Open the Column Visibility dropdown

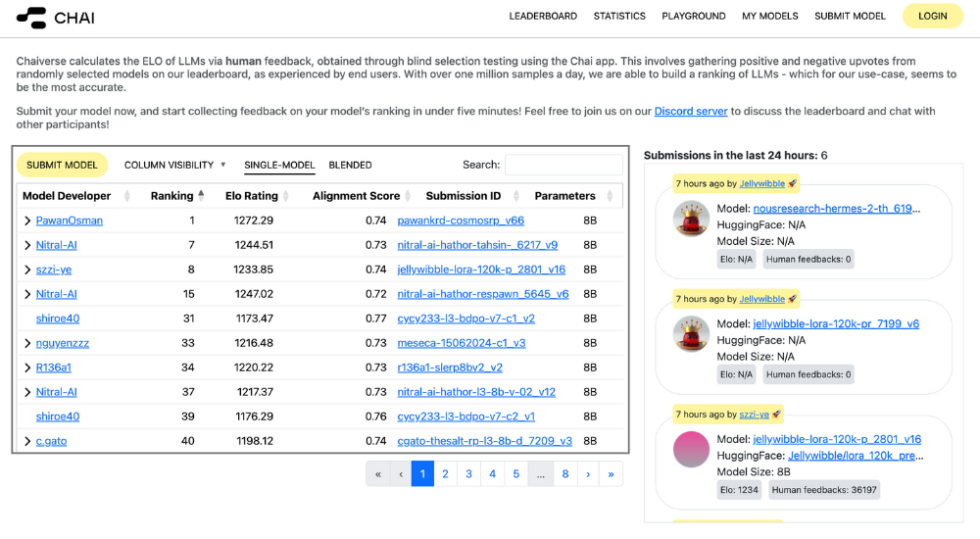[x=175, y=165]
